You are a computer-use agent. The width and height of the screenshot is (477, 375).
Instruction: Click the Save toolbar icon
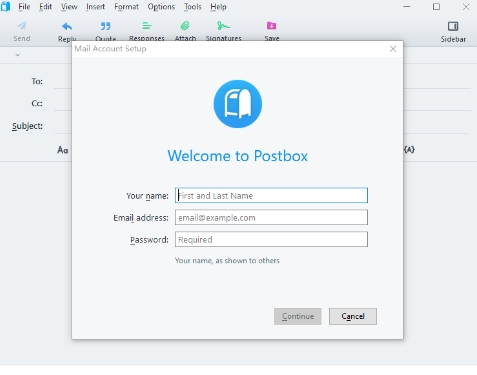271,26
